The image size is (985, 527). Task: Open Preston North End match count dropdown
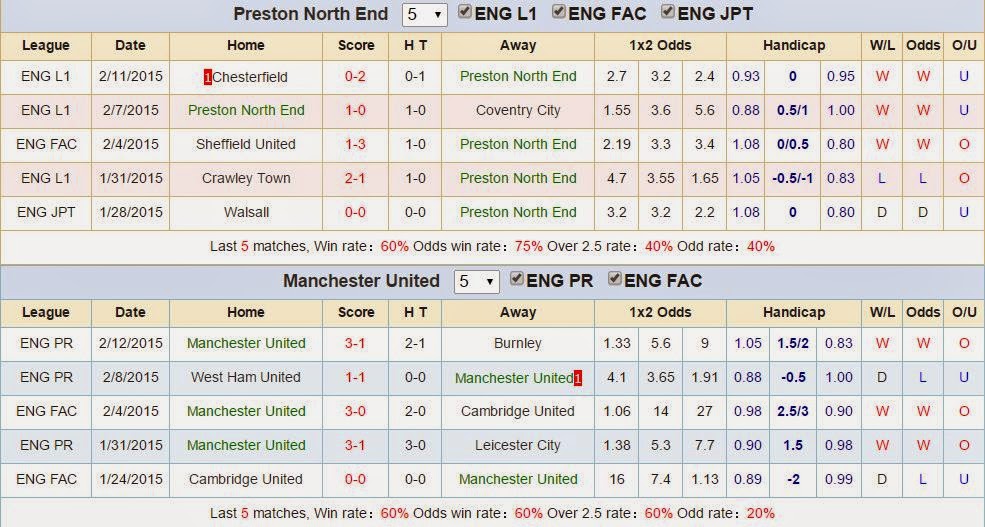[424, 15]
